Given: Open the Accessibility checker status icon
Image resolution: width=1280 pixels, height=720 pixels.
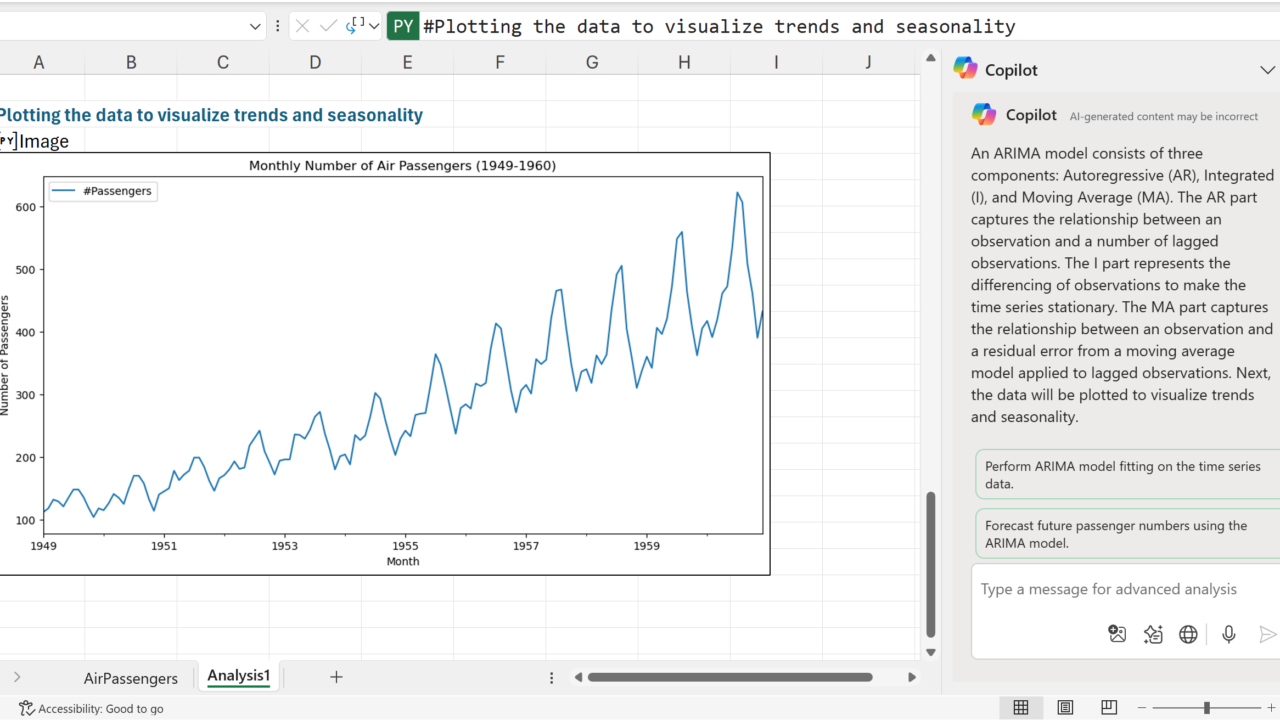Looking at the screenshot, I should point(27,708).
